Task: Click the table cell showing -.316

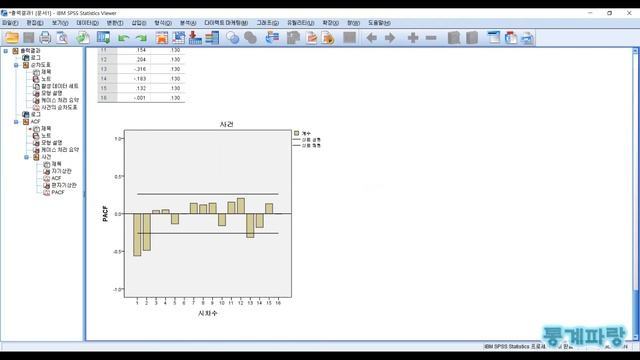Action: tap(134, 69)
